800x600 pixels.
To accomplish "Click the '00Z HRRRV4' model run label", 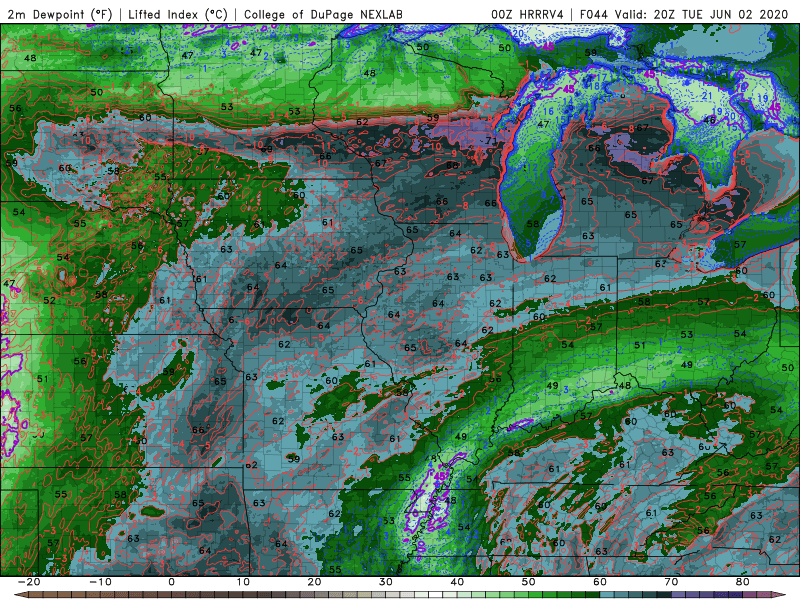I will tap(528, 14).
